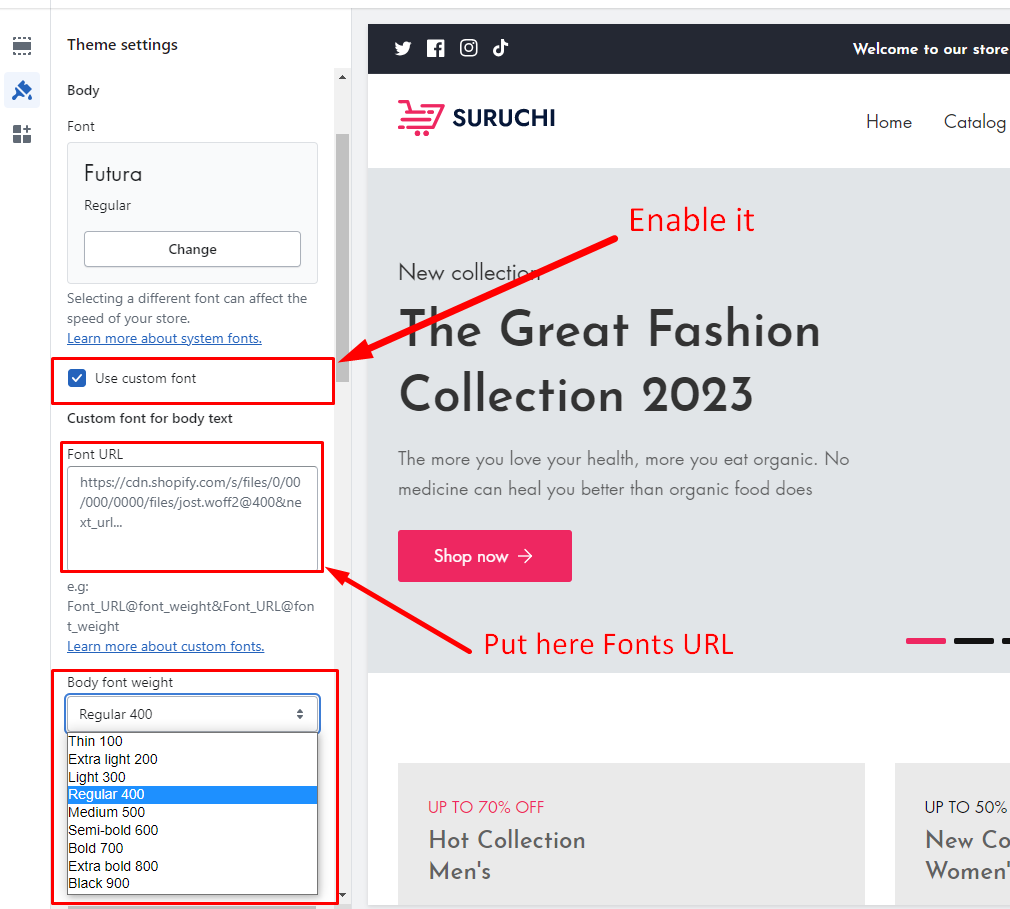Select the Theme settings paintbrush icon
This screenshot has width=1010, height=909.
22,90
